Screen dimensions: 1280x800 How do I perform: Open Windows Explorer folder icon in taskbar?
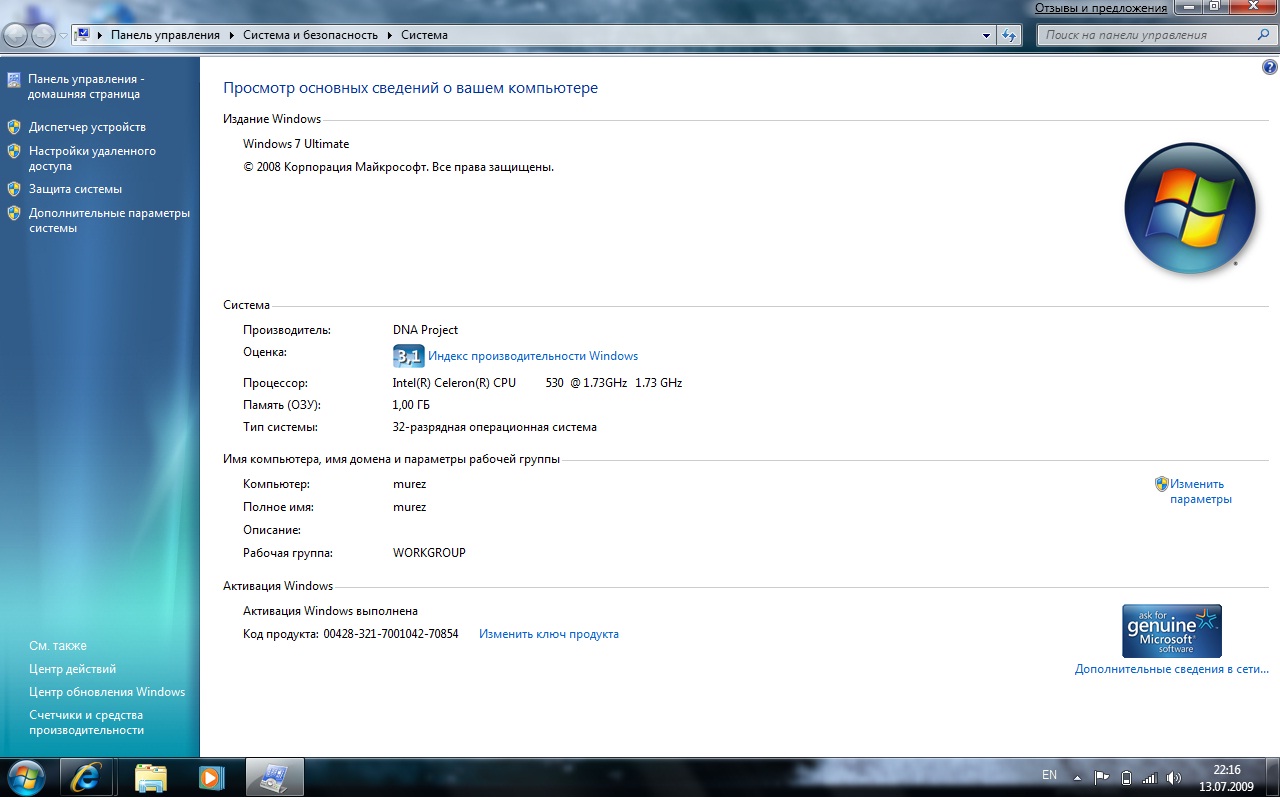tap(151, 777)
